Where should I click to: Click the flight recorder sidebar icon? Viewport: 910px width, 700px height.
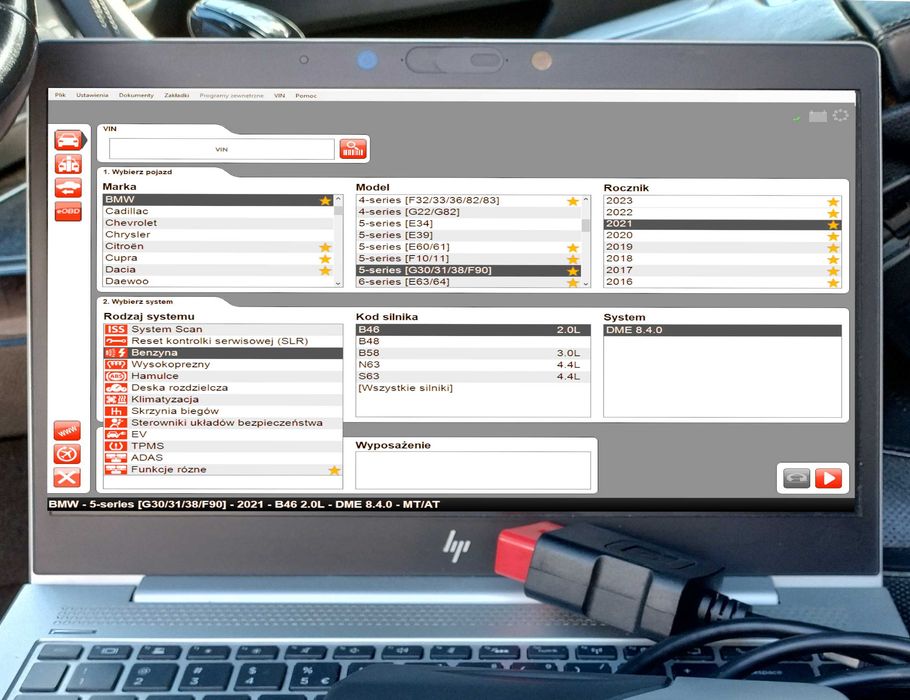tap(67, 454)
